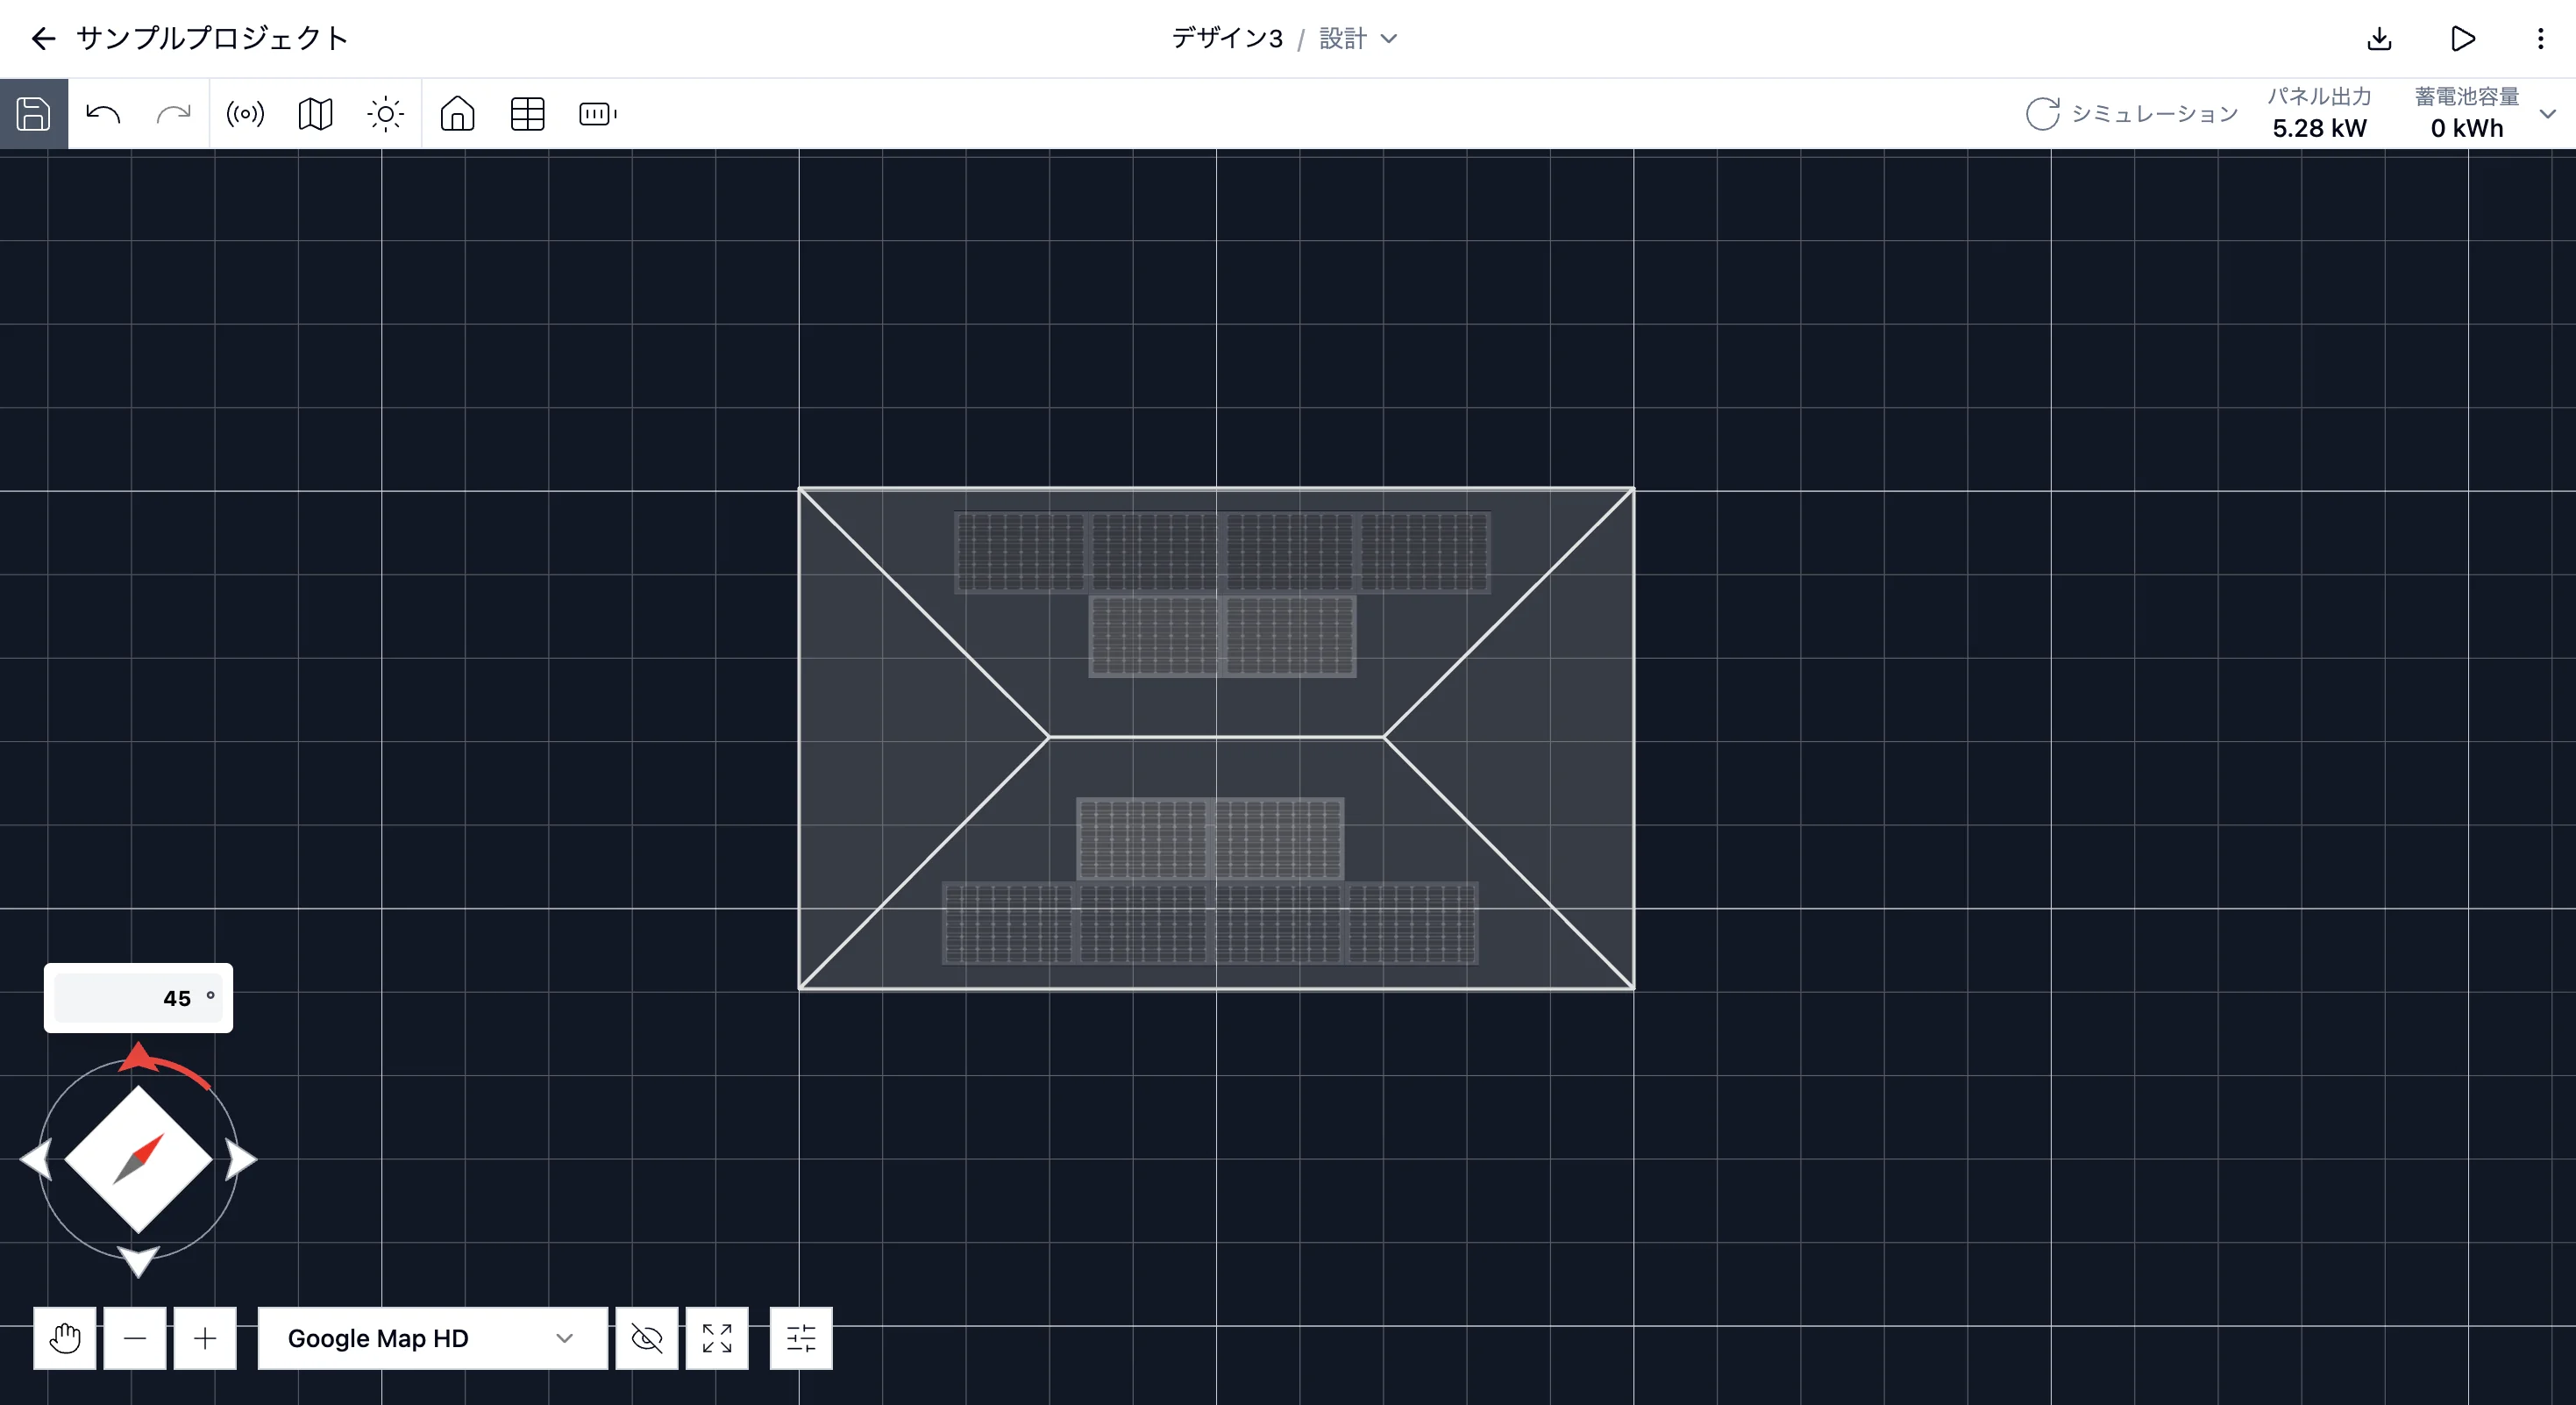Undo the last action
2576x1405 pixels.
tap(103, 114)
